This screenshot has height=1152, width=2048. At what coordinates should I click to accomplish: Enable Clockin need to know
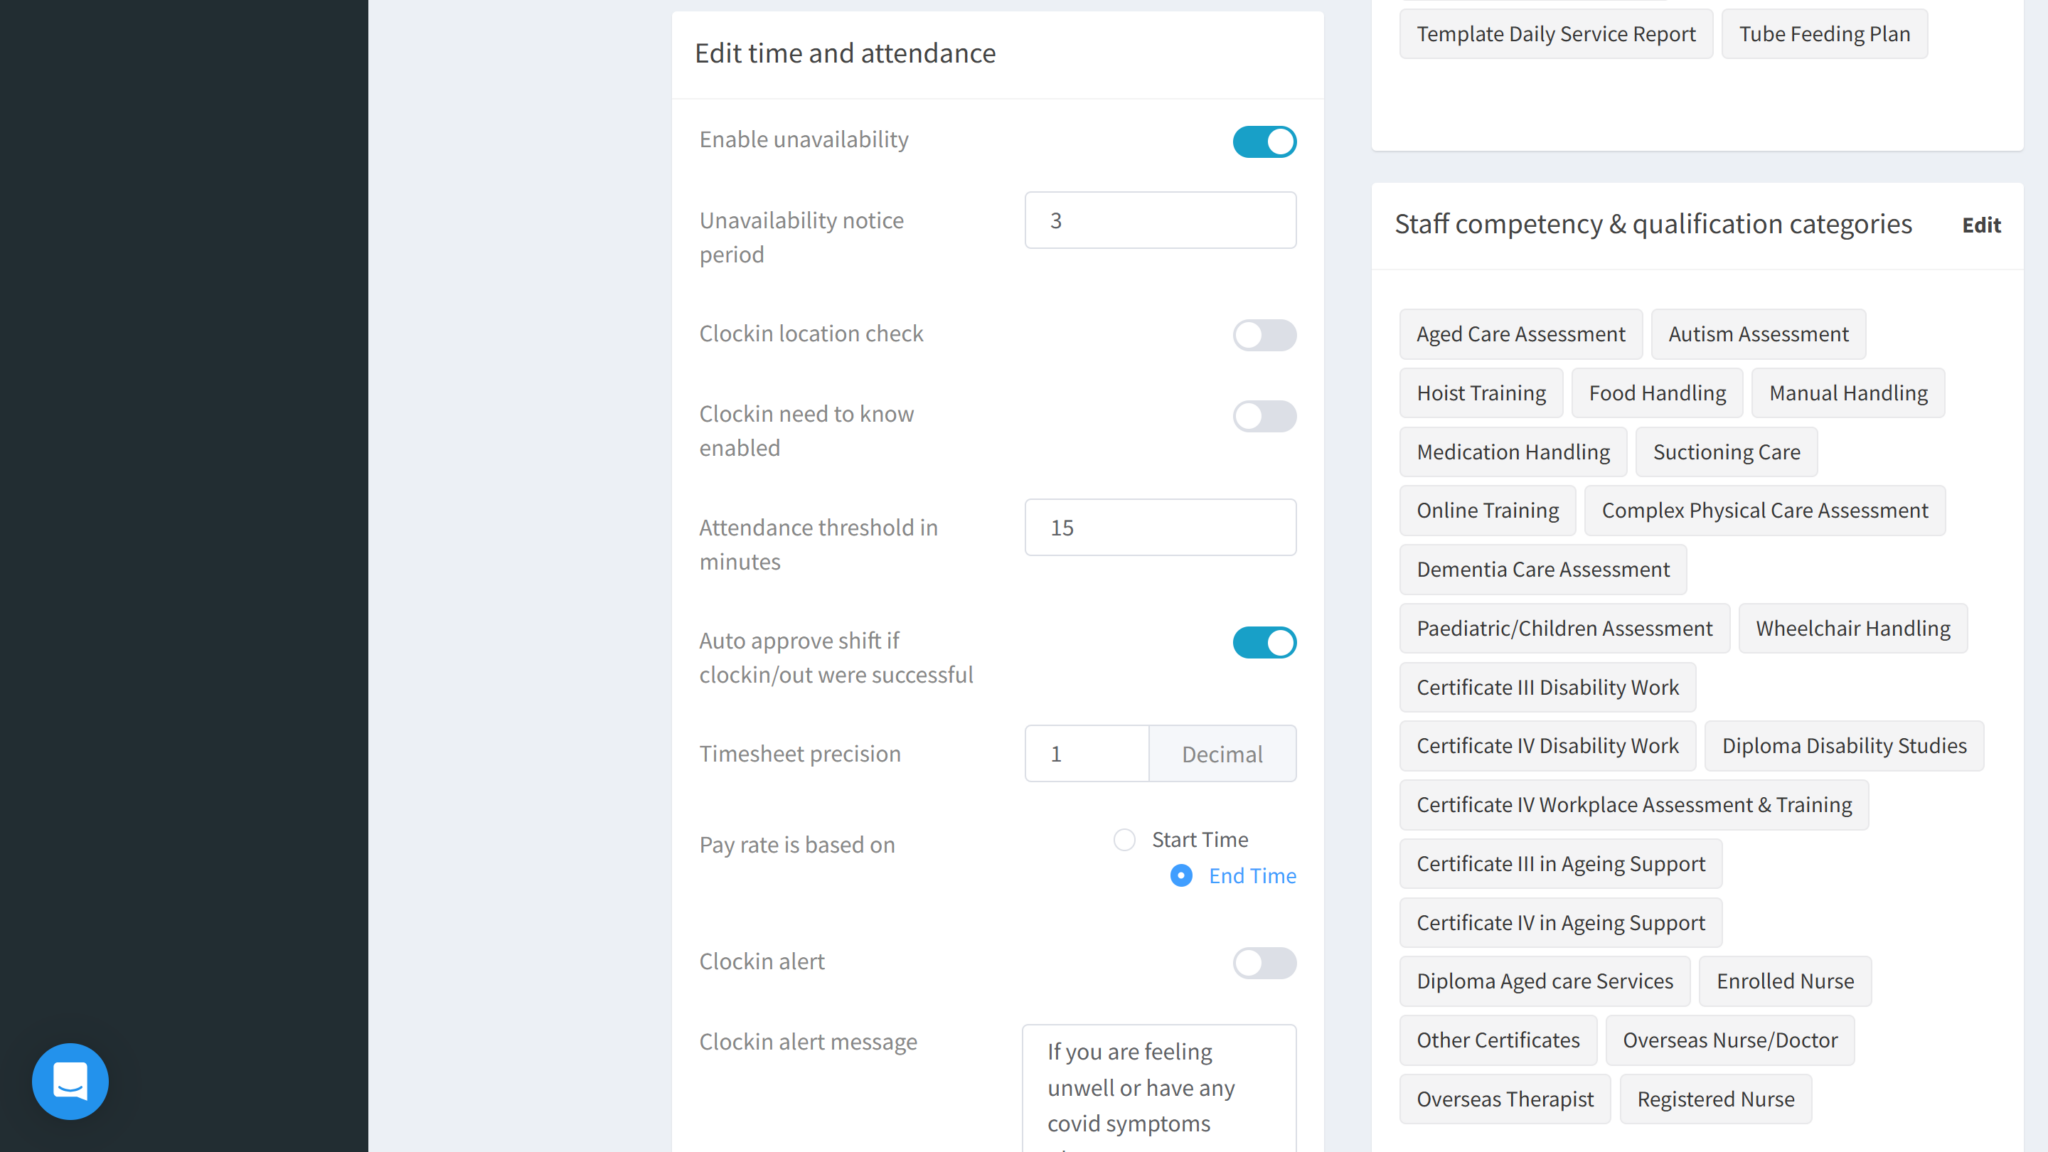pos(1264,416)
